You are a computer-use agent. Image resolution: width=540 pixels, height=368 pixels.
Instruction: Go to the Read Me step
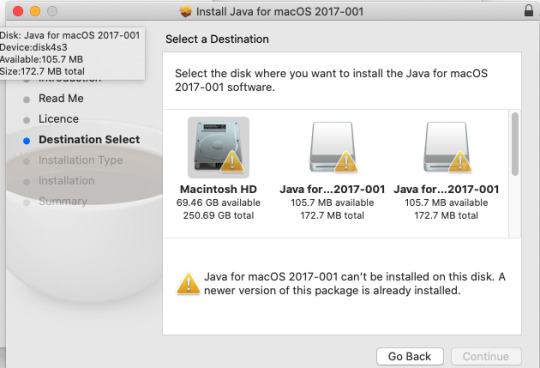click(x=61, y=98)
